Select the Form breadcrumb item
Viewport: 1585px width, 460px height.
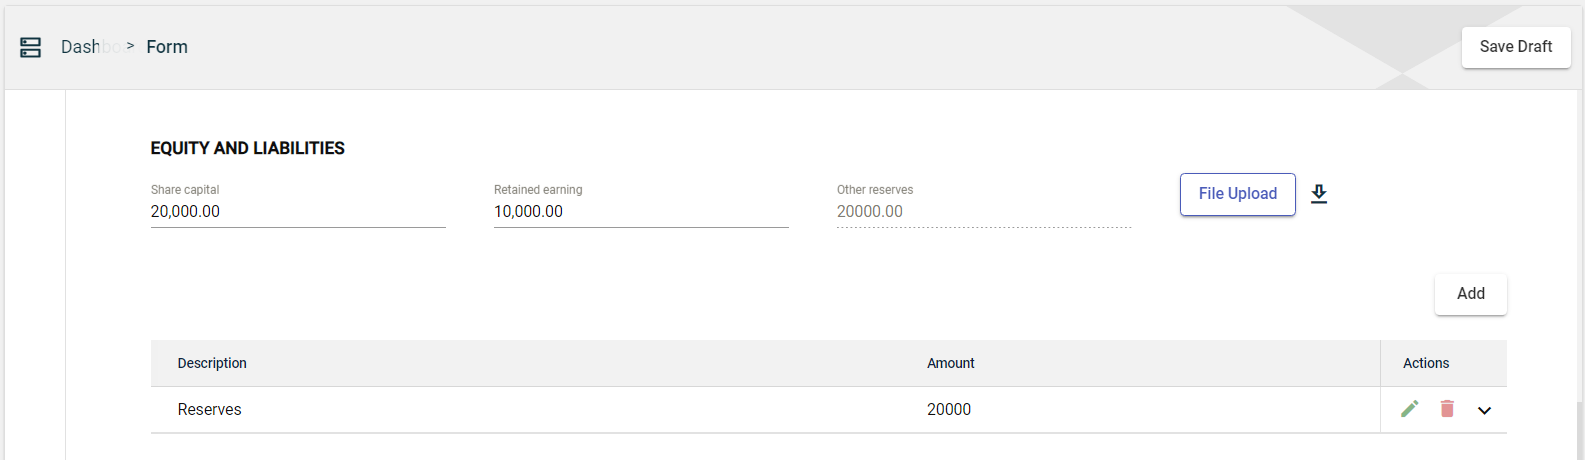[x=167, y=47]
